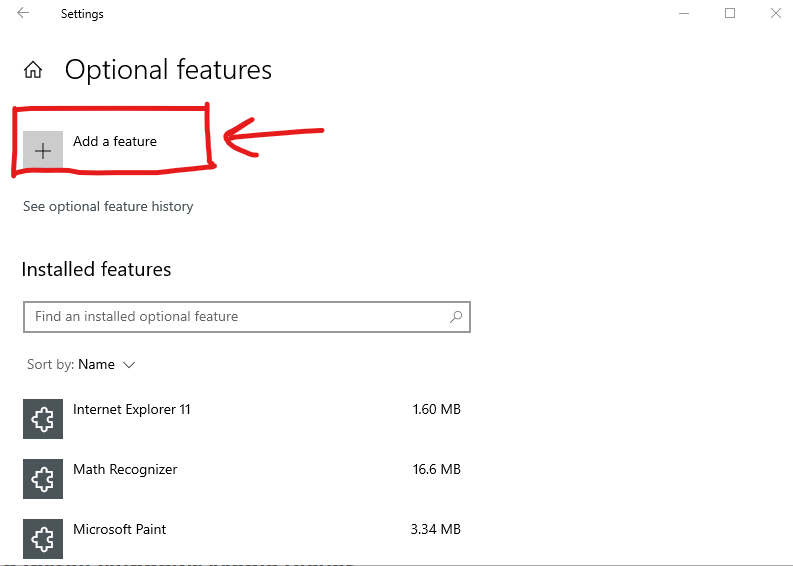Minimize the Settings window
793x566 pixels.
[x=684, y=13]
